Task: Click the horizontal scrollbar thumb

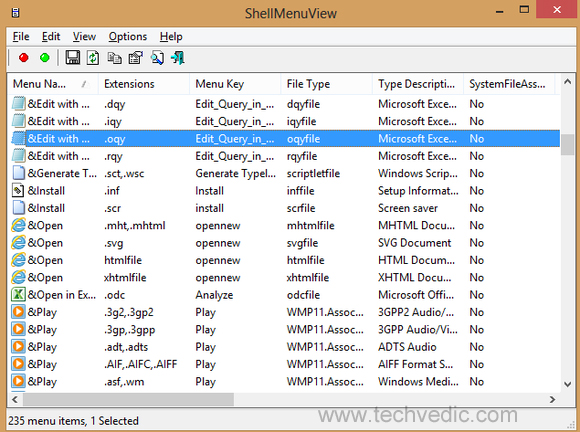Action: pos(128,399)
